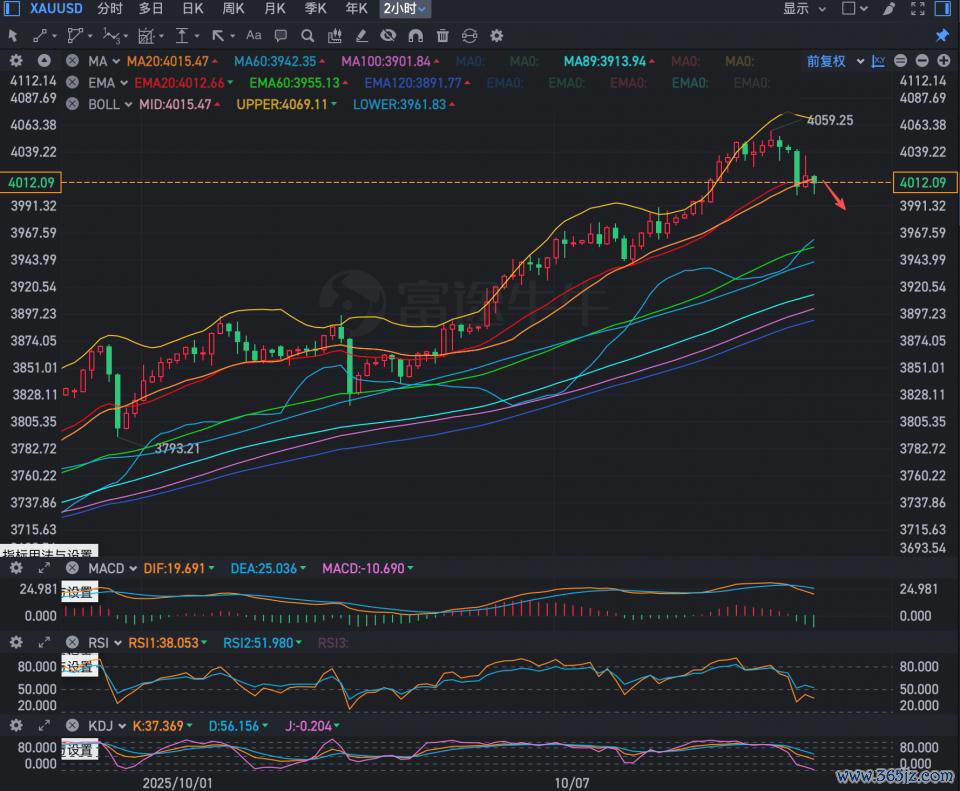Open the 显示 display dropdown

(804, 9)
